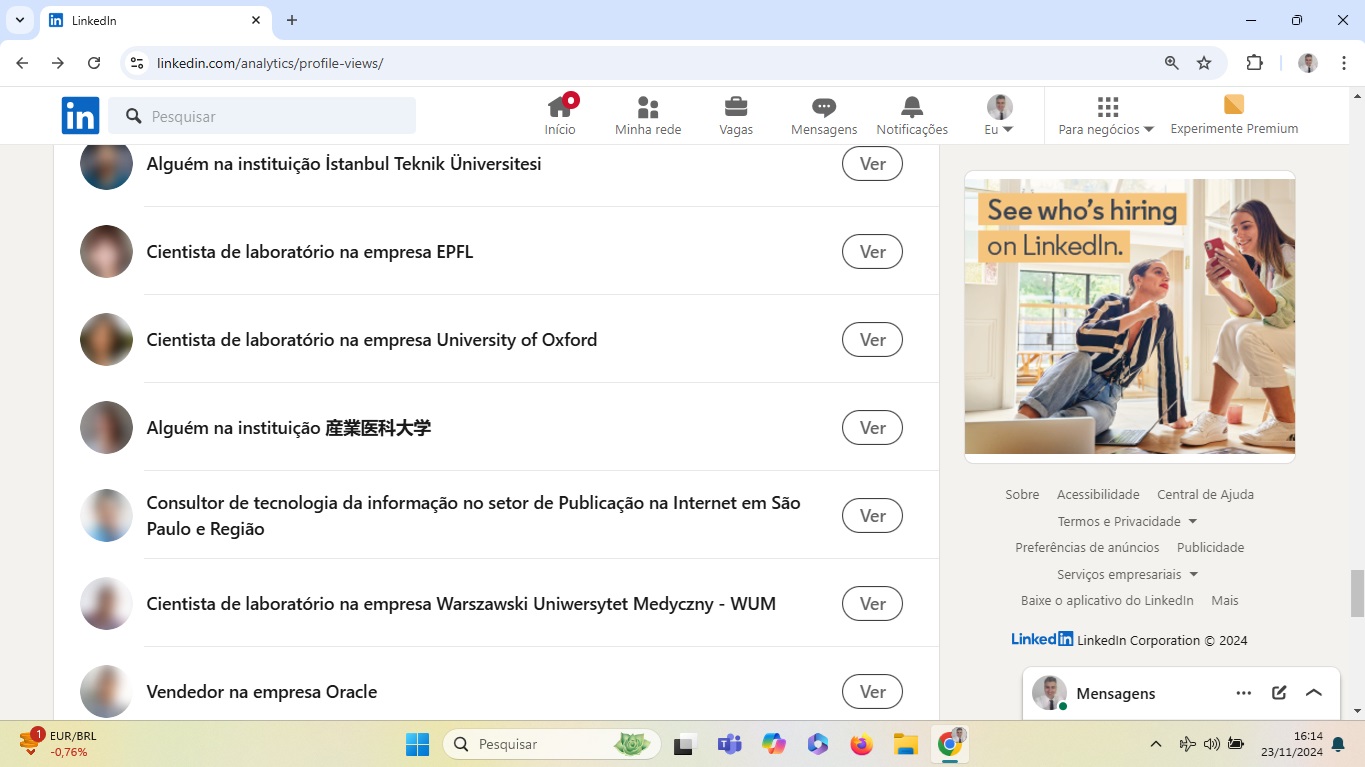1365x767 pixels.
Task: Expand the Mensagens panel chevron
Action: (x=1314, y=693)
